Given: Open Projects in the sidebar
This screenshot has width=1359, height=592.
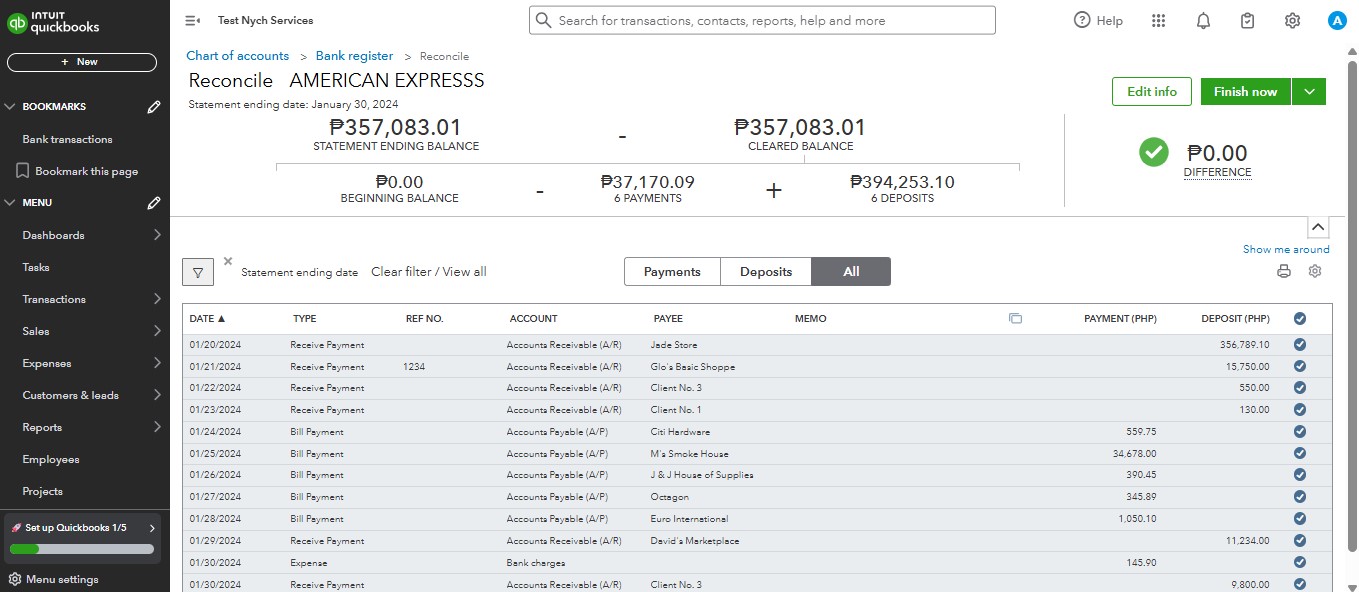Looking at the screenshot, I should (43, 491).
